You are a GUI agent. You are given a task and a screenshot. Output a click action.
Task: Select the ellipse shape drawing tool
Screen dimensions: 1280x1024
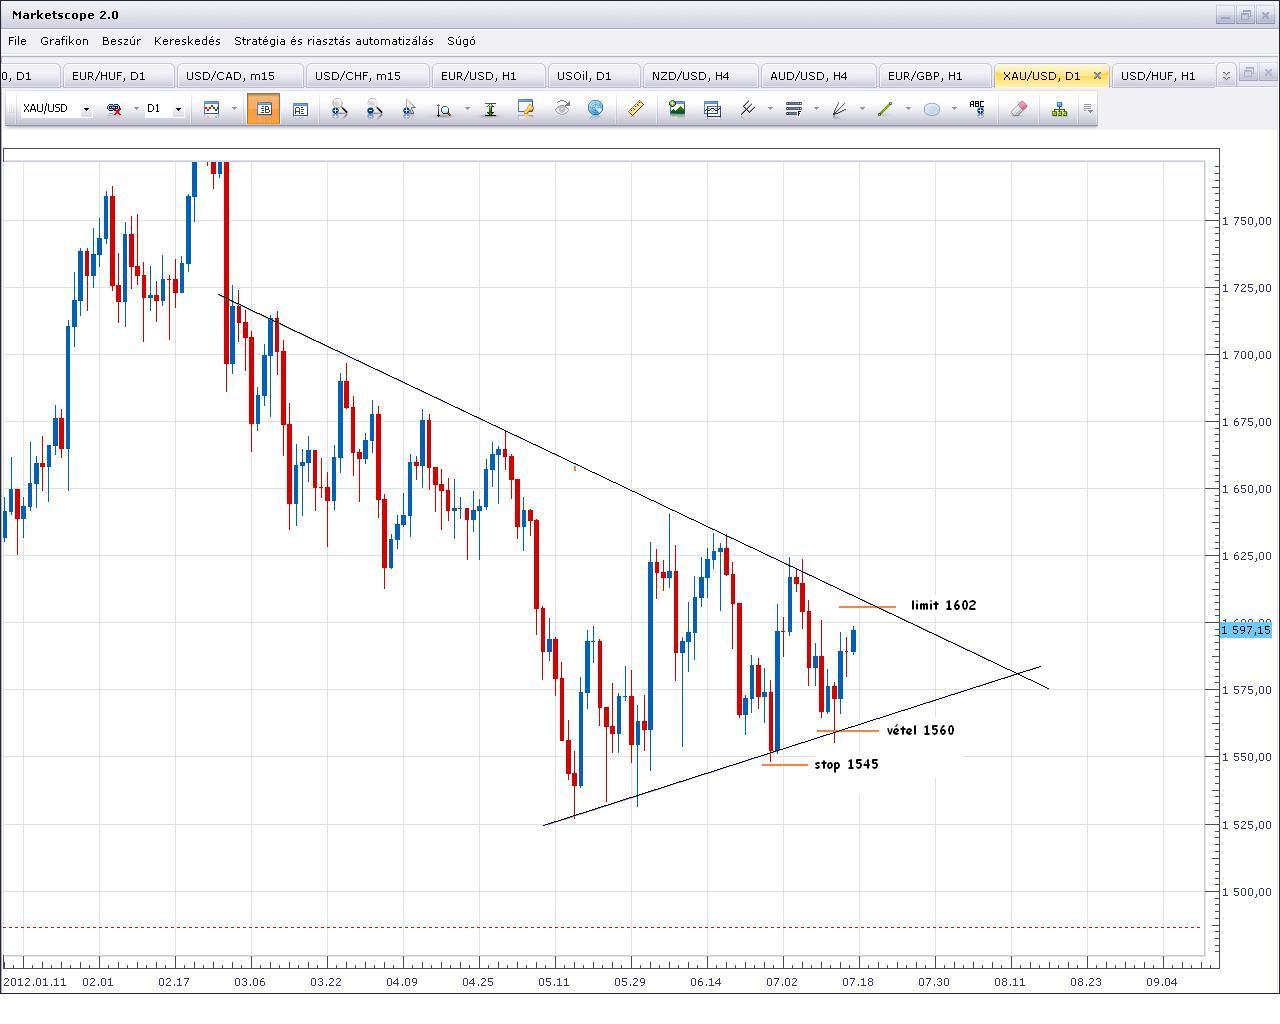click(931, 108)
